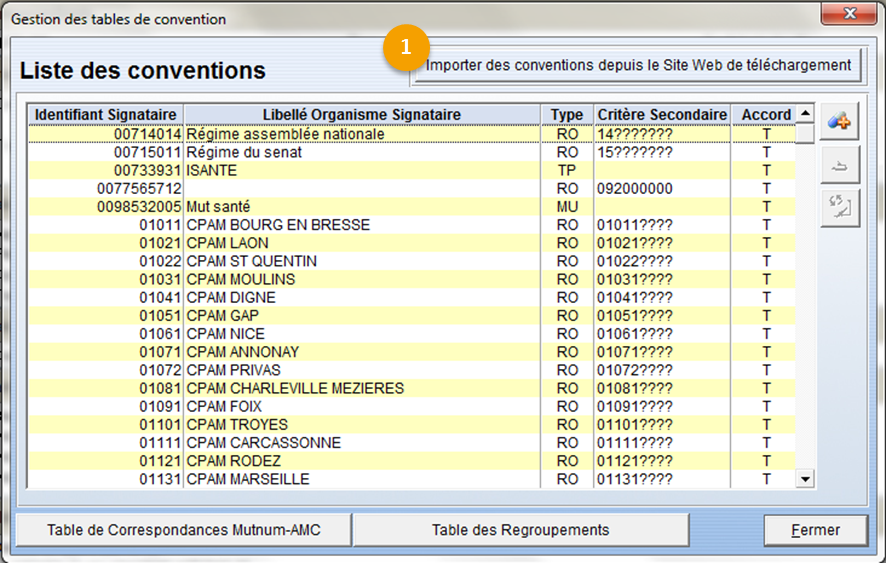Screen dimensions: 886x563
Task: Click the greyed-out delete convention icon button
Action: tap(839, 165)
